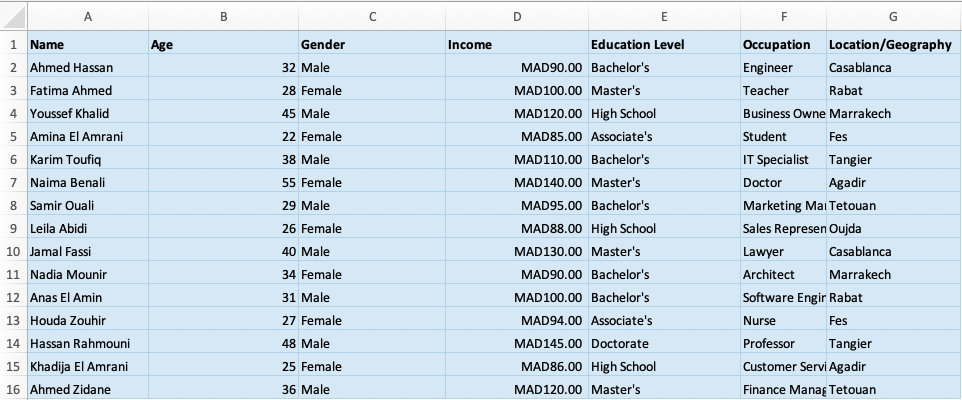The height and width of the screenshot is (400, 962).
Task: Select the IT Specialist occupation cell
Action: (783, 160)
